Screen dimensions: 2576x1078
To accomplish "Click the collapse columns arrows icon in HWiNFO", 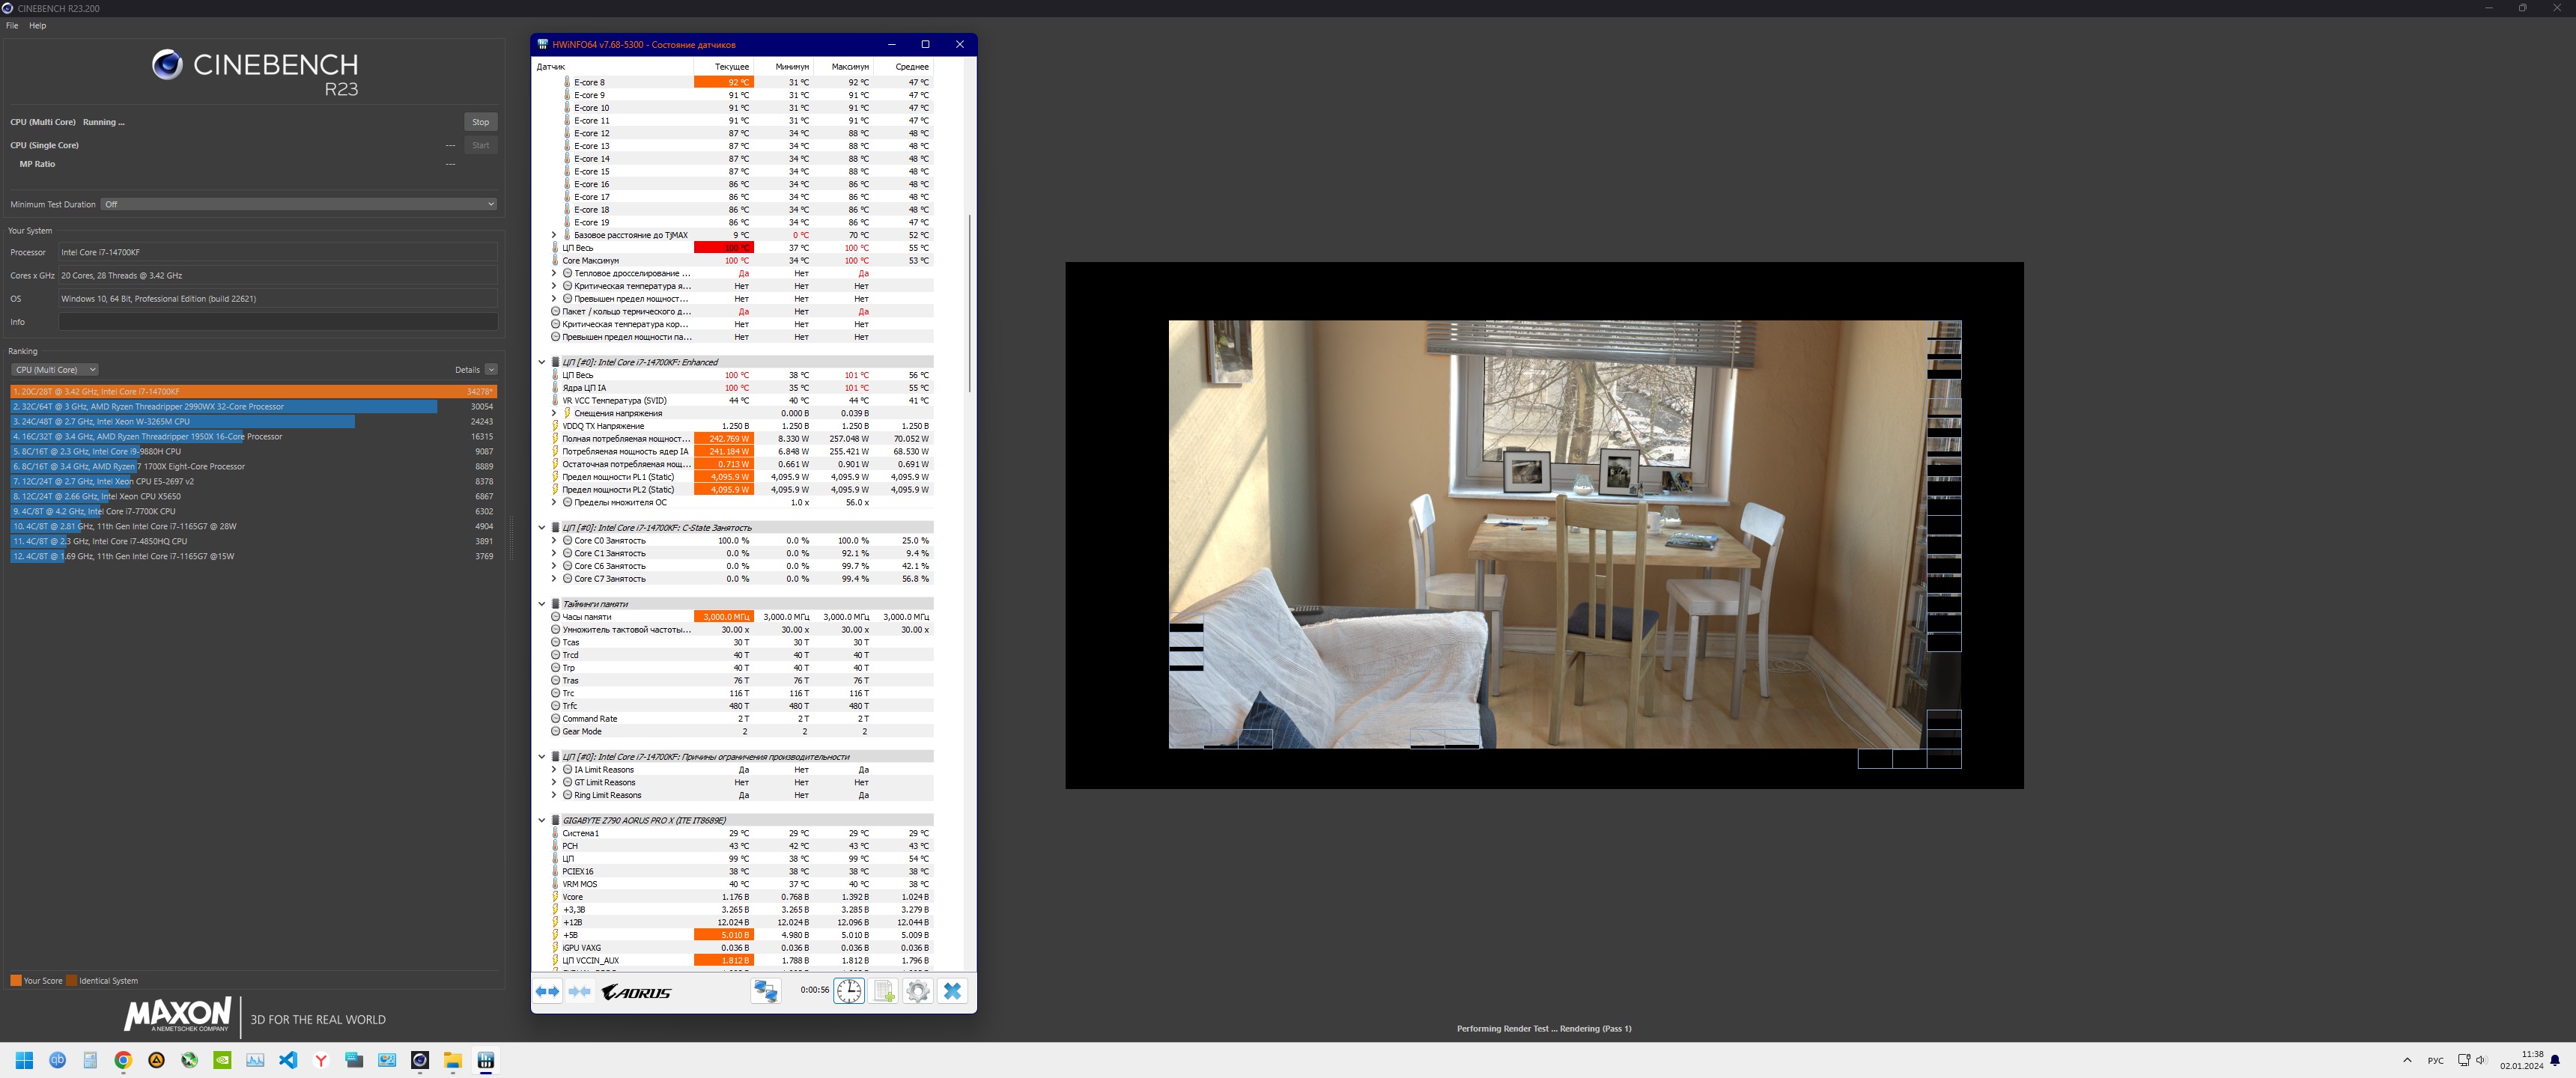I will pyautogui.click(x=580, y=991).
